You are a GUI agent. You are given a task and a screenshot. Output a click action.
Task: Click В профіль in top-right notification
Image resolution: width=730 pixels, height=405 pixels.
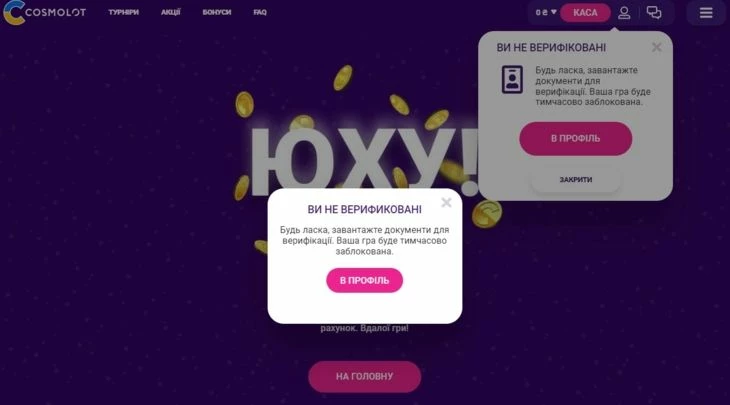[575, 139]
